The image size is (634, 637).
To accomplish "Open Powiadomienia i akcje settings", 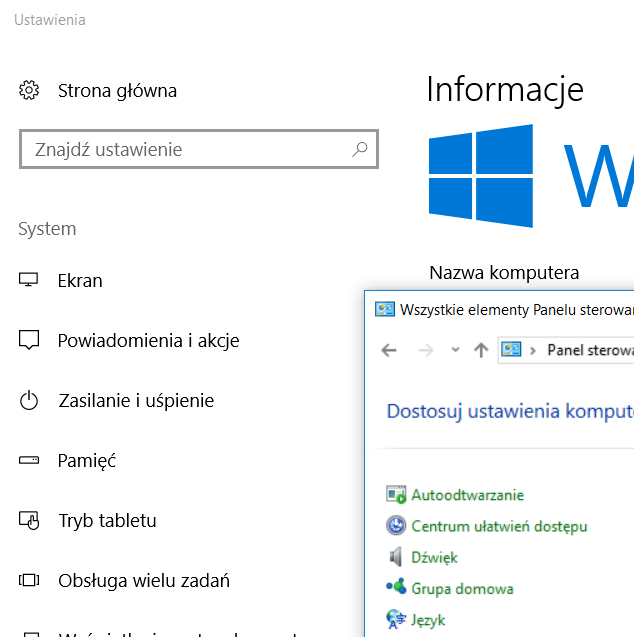I will (x=148, y=341).
